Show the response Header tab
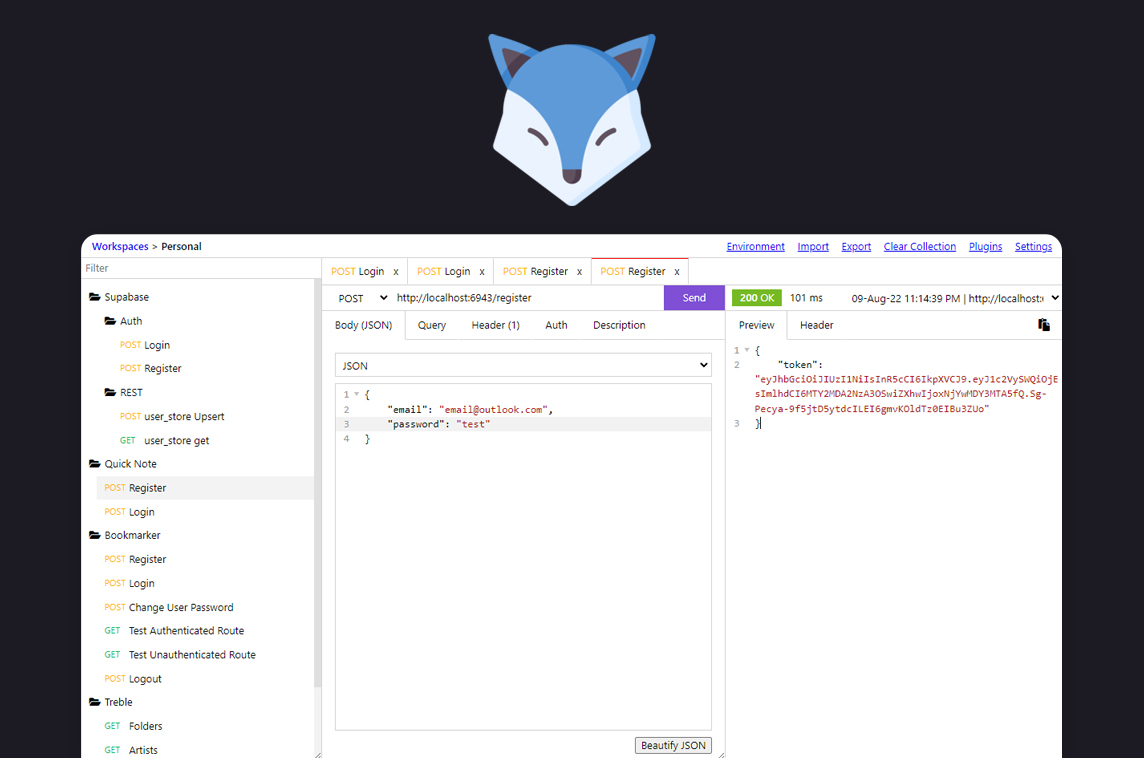 816,325
